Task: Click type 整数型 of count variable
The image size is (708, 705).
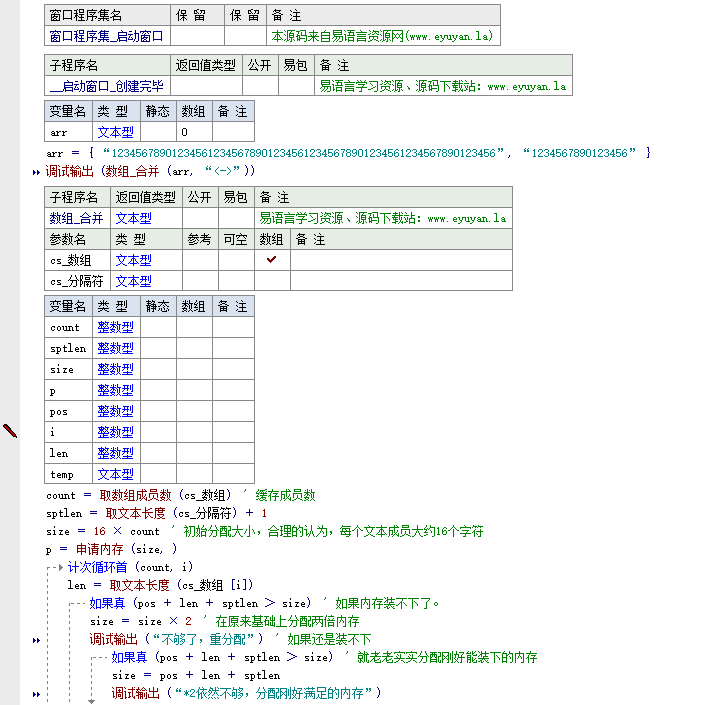Action: click(116, 327)
